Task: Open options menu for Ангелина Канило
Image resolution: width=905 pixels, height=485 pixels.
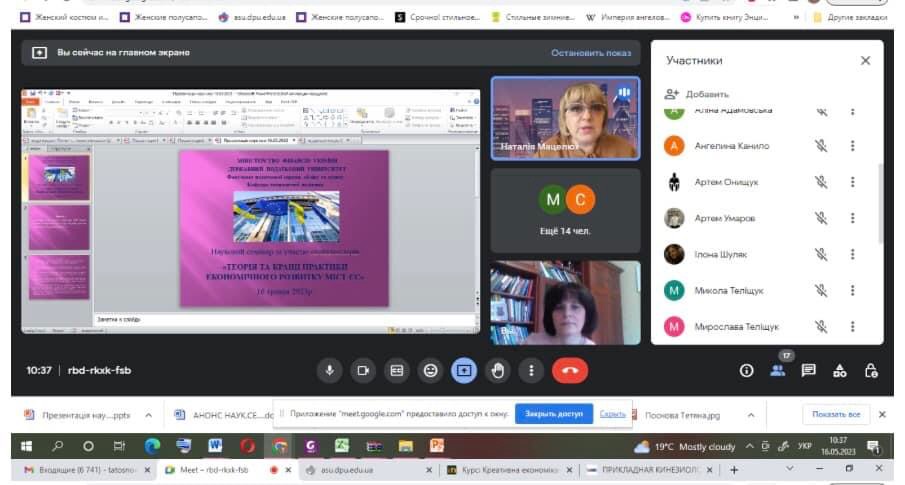Action: coord(852,146)
